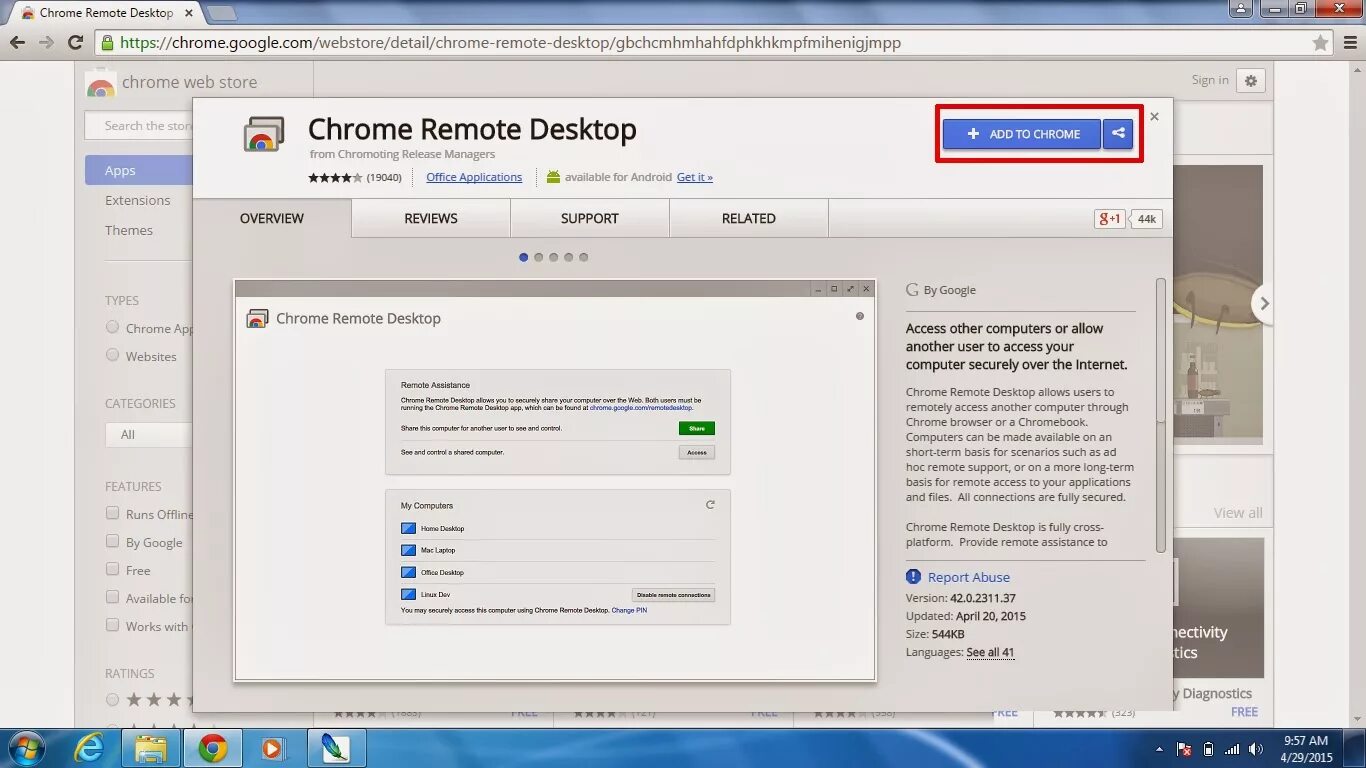Image resolution: width=1366 pixels, height=768 pixels.
Task: Select the first star rating radio button
Action: coord(112,700)
